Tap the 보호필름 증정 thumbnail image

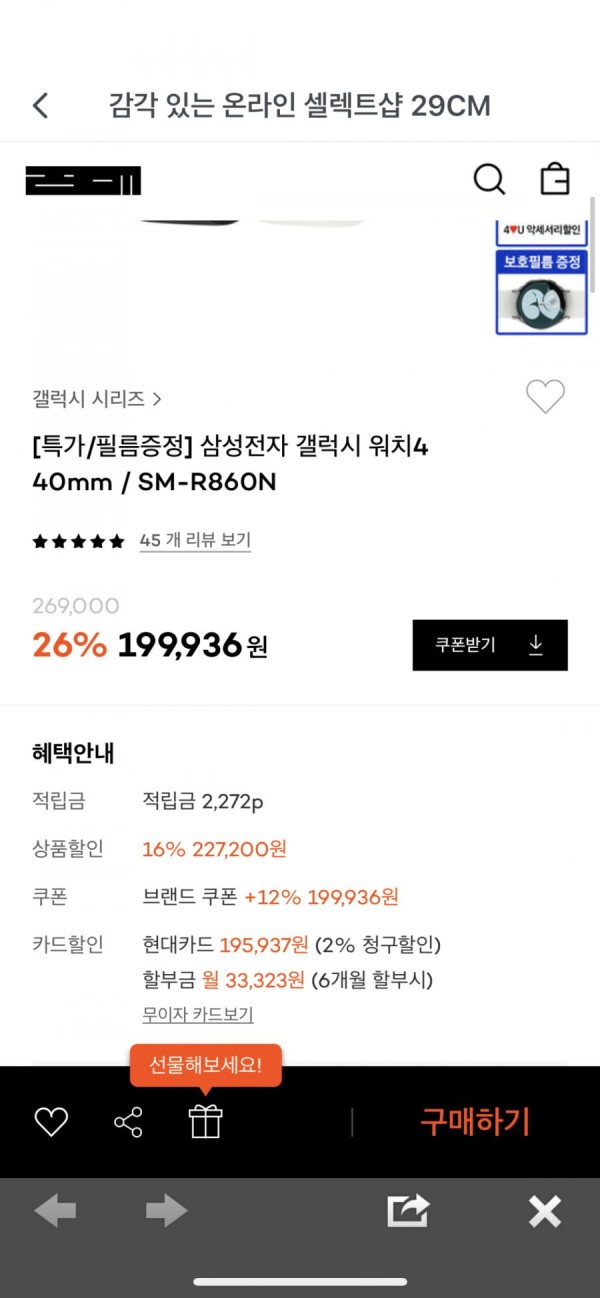click(x=541, y=291)
